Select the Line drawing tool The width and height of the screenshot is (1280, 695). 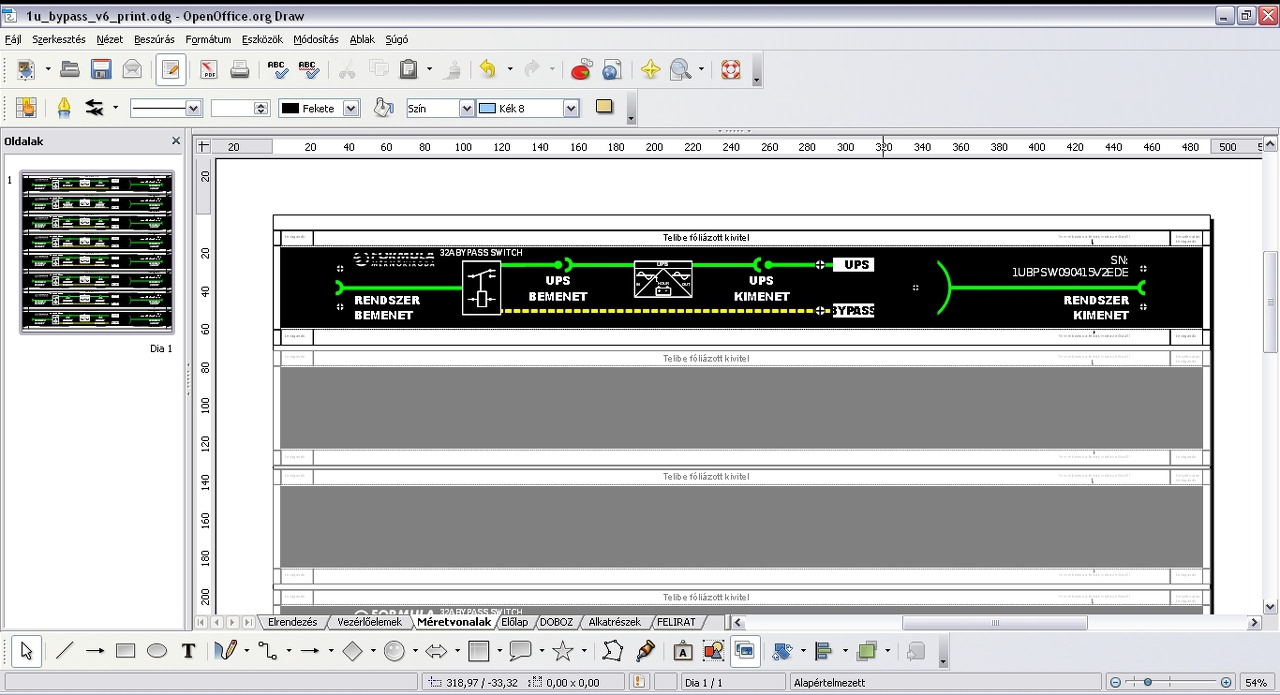(65, 651)
